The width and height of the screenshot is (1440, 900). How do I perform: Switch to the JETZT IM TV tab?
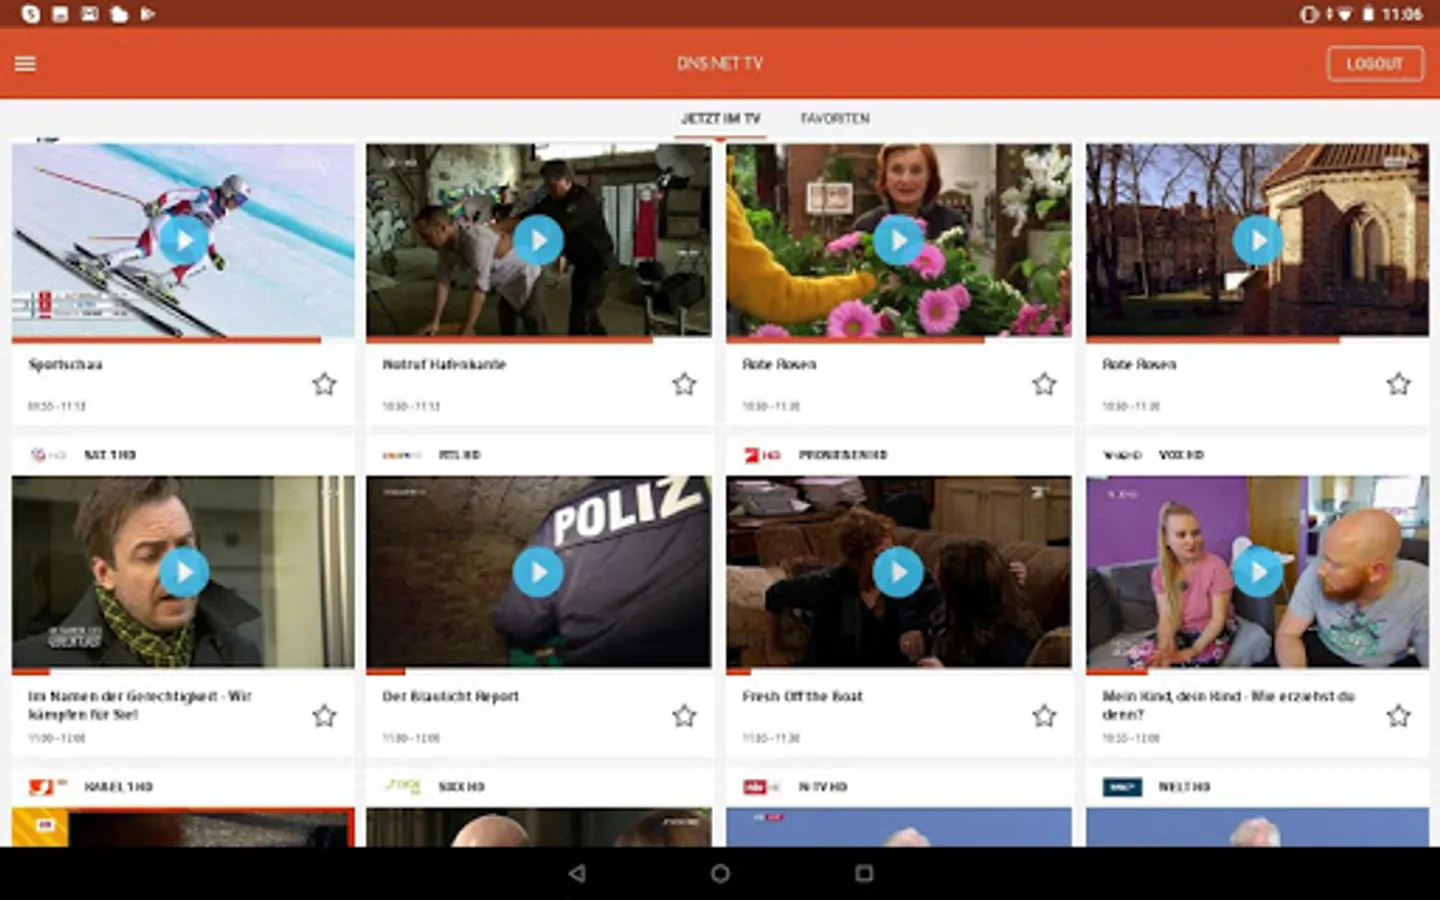click(720, 118)
